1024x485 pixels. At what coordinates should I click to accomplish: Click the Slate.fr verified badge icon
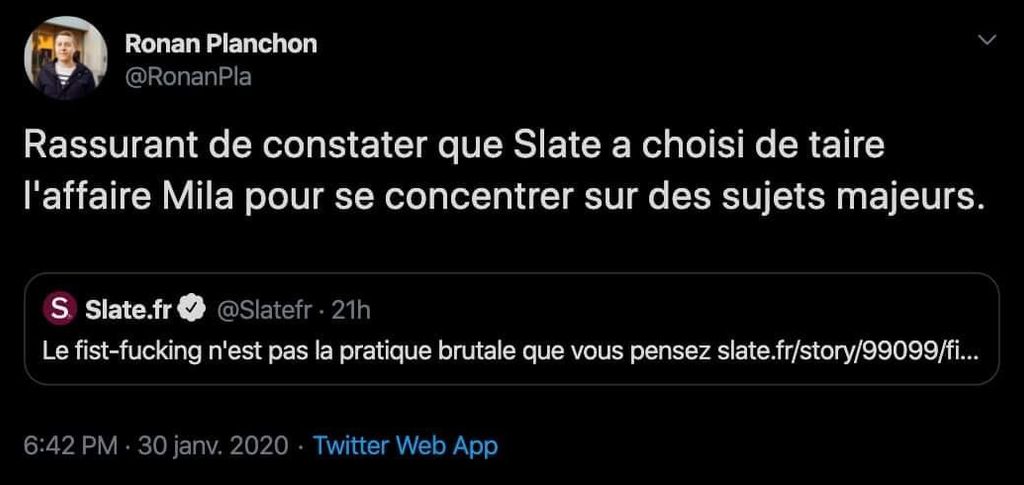tap(193, 310)
